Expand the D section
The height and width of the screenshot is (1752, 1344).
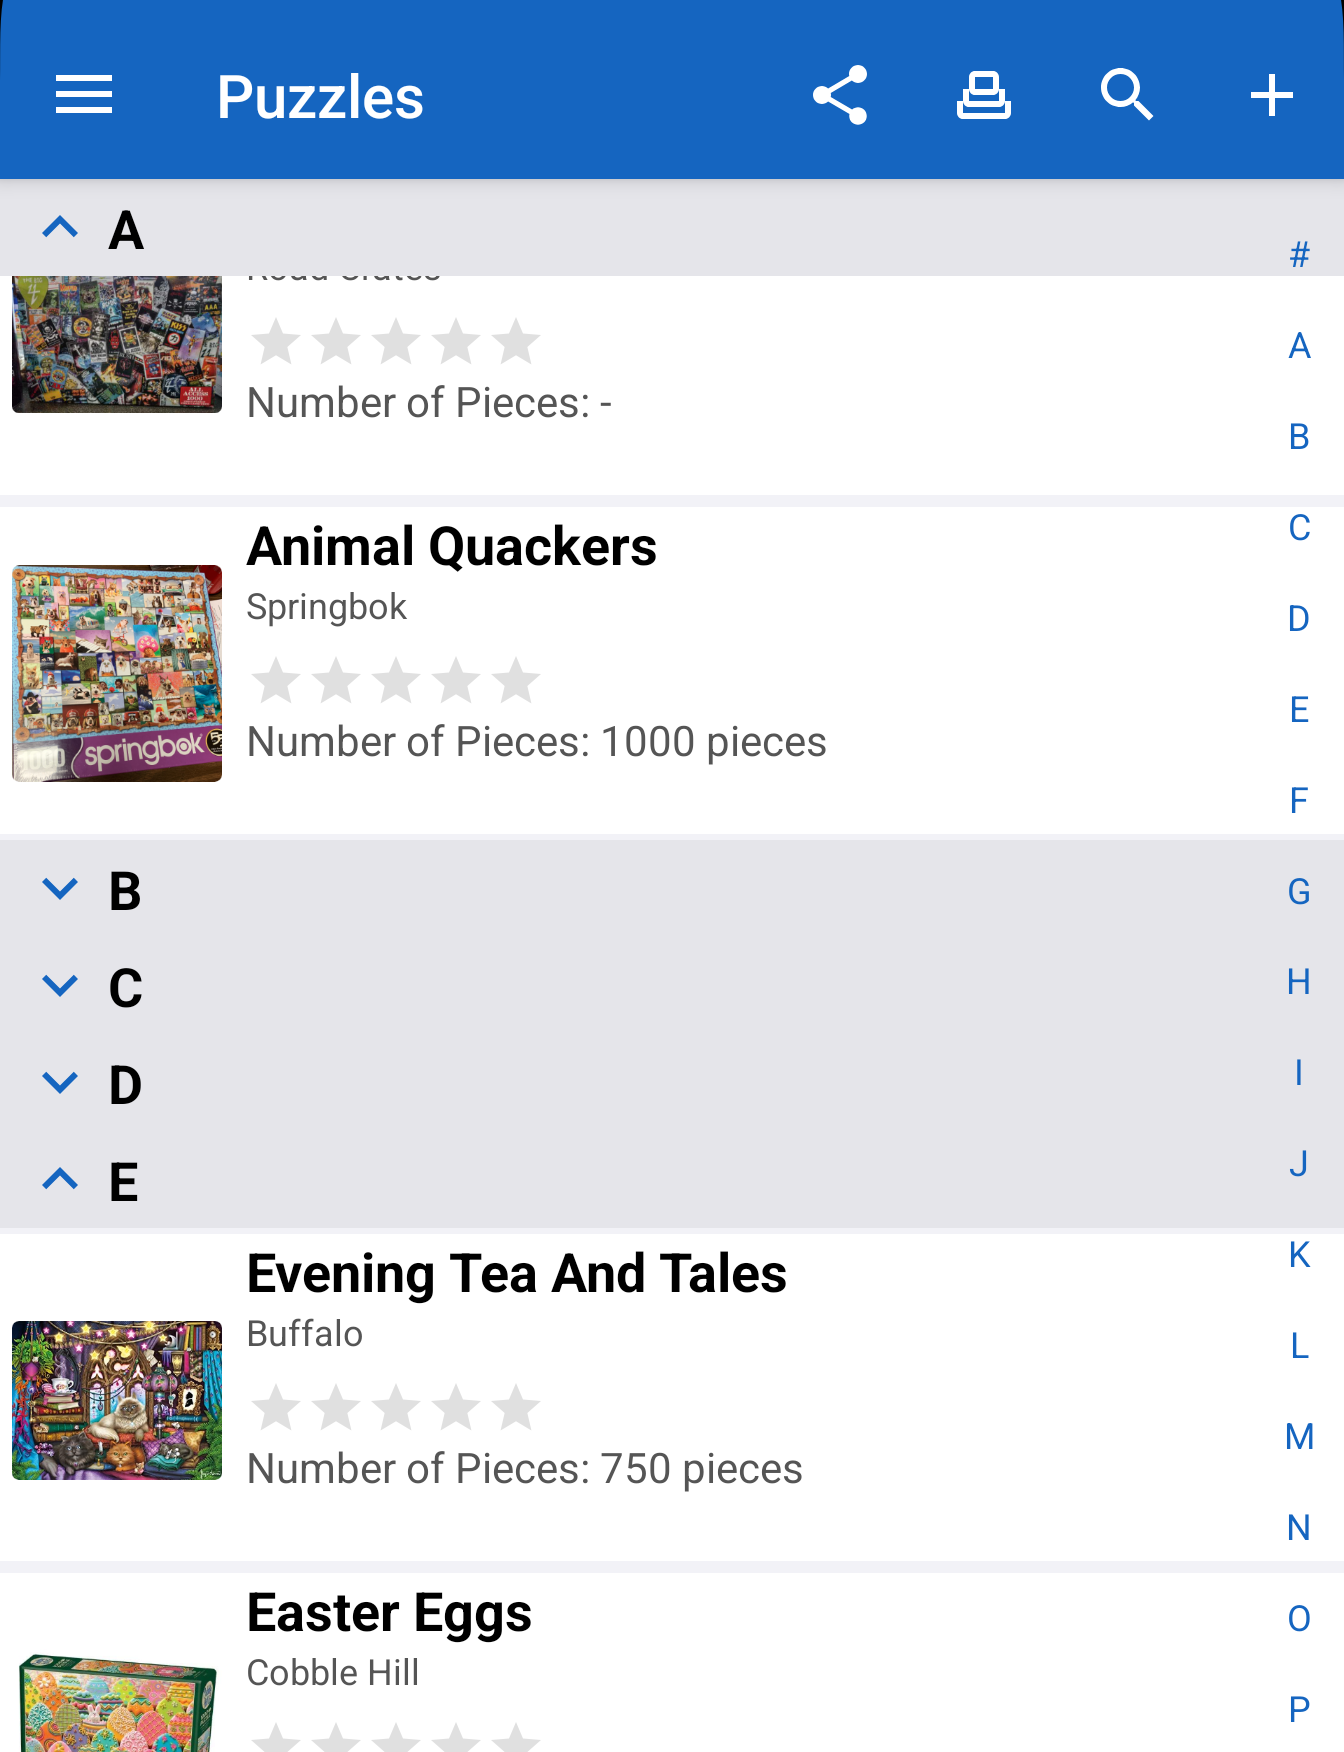point(61,1084)
